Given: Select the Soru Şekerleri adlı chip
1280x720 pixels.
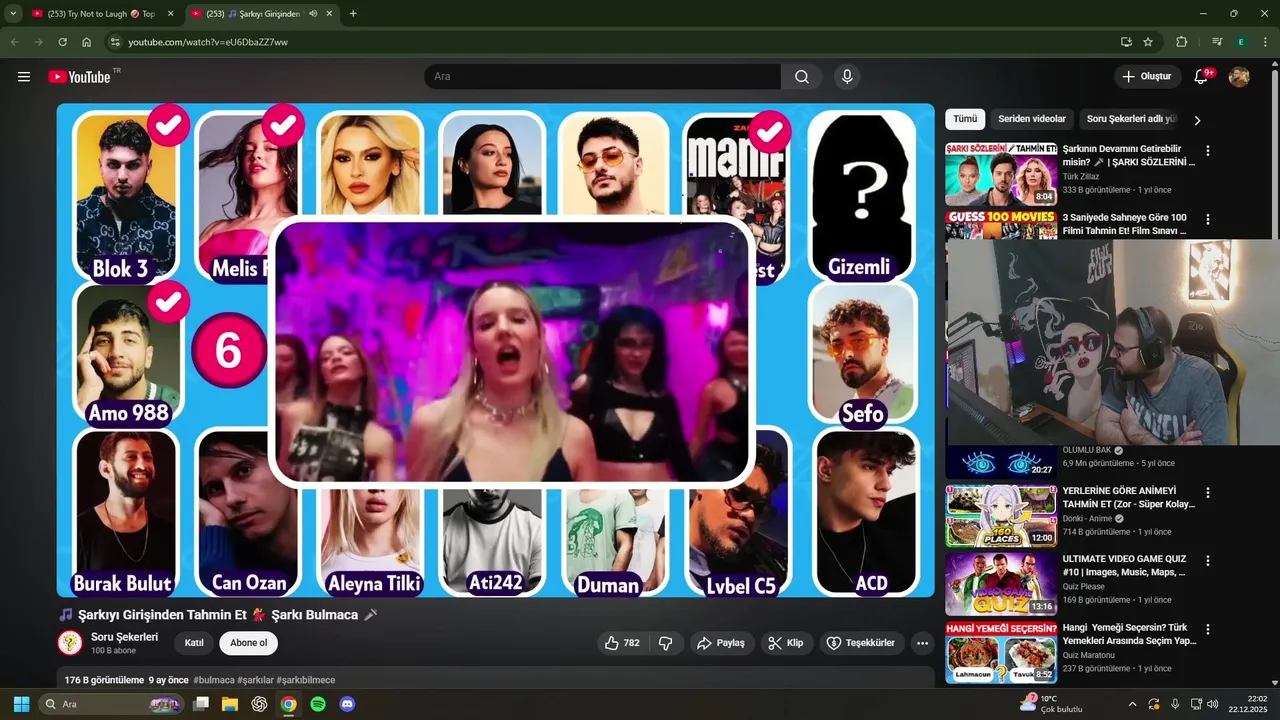Looking at the screenshot, I should coord(1131,119).
